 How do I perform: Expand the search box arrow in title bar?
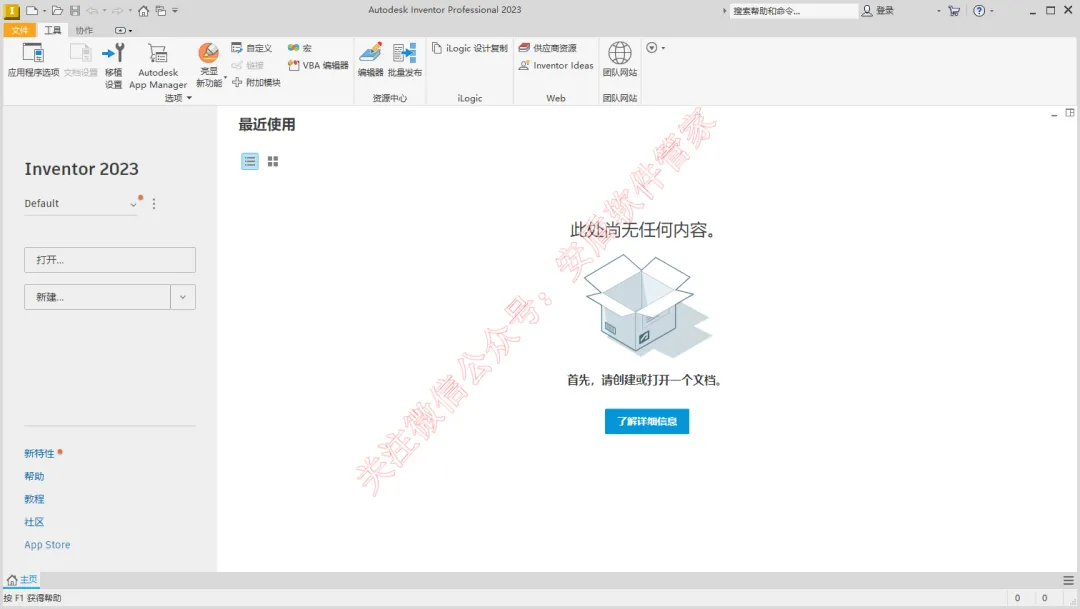725,11
